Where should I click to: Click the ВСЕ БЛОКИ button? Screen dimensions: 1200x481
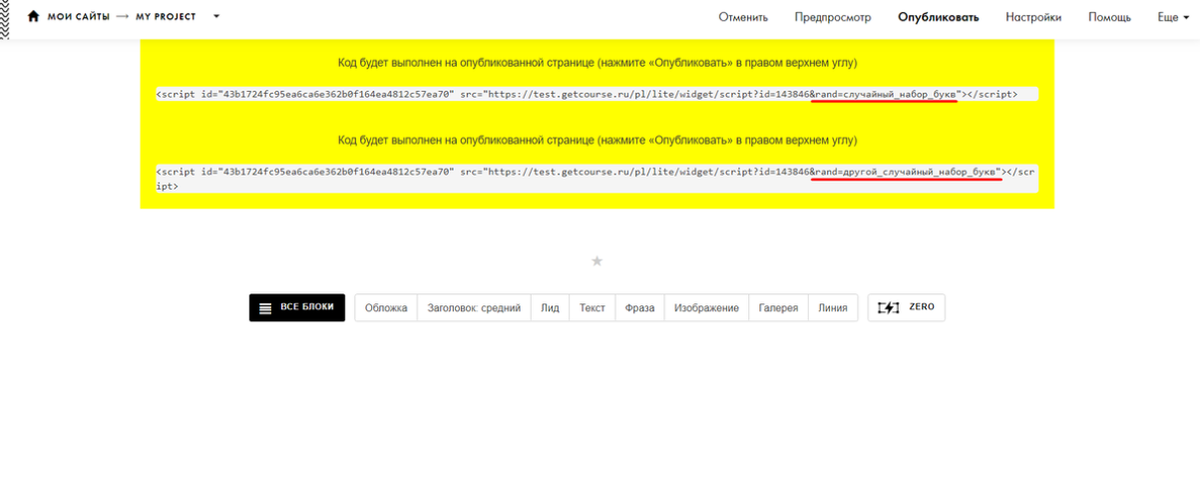(x=297, y=308)
